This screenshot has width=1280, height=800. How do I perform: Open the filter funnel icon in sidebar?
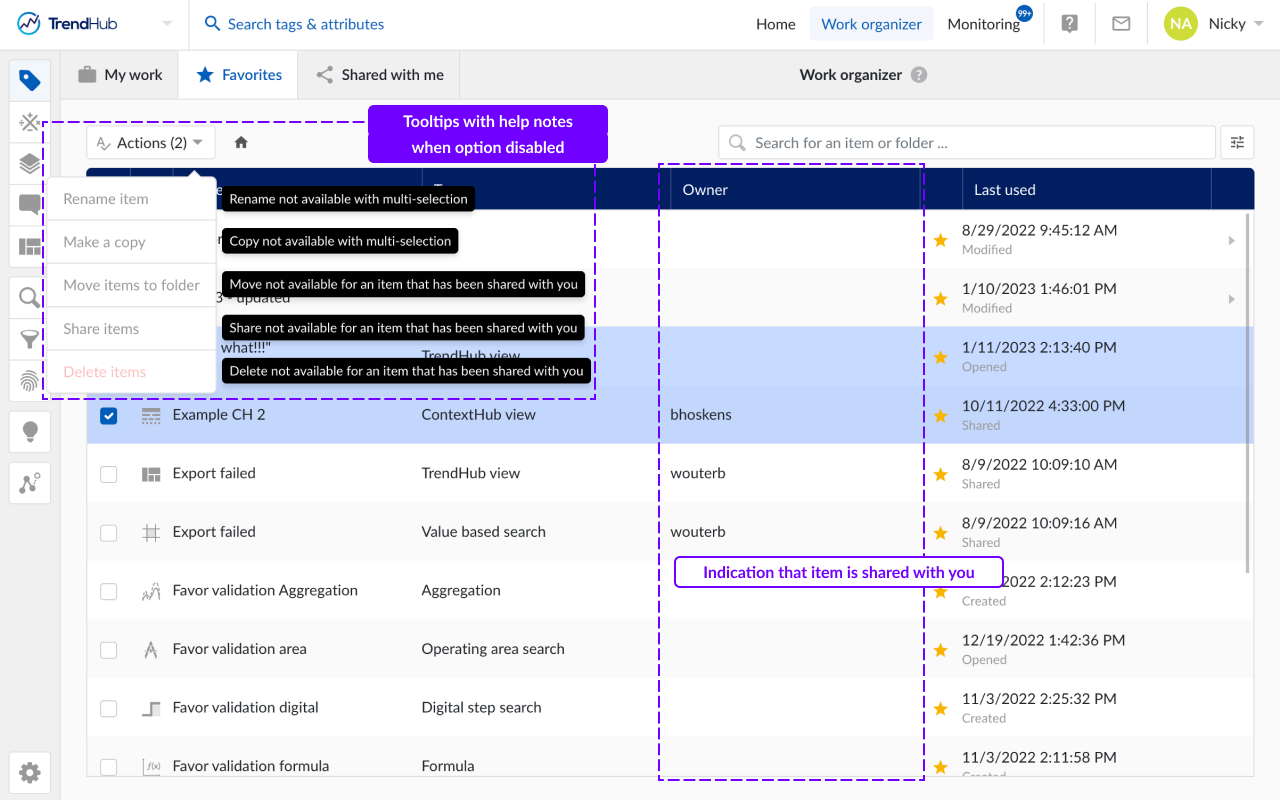(x=30, y=340)
